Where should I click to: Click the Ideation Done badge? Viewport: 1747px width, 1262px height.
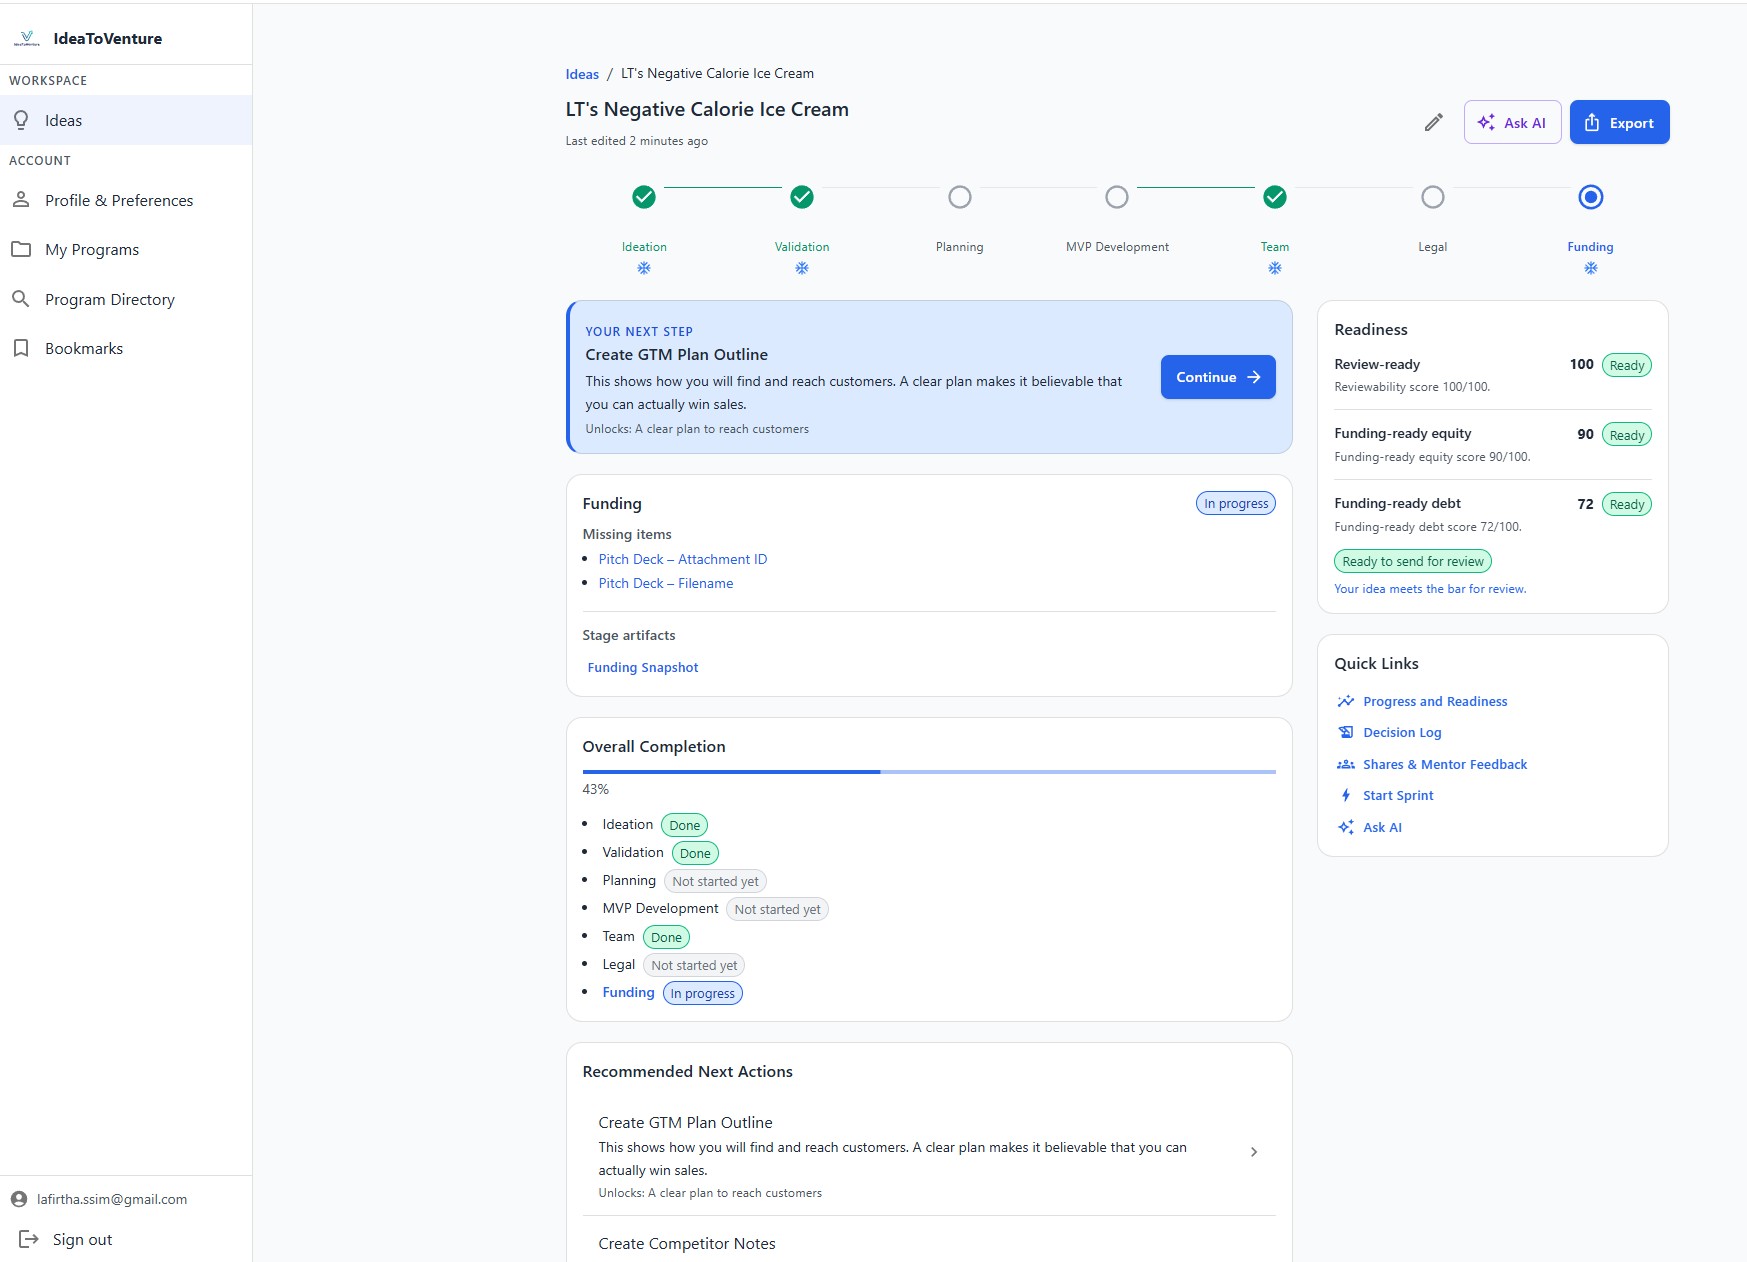pyautogui.click(x=685, y=825)
